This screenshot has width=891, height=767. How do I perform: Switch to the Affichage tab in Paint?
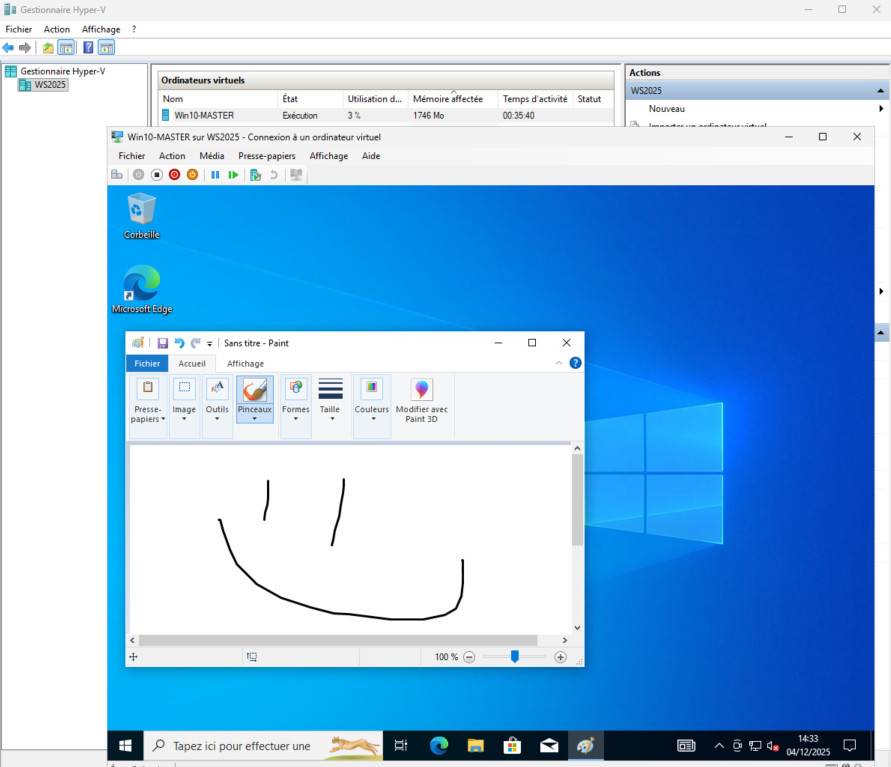coord(245,364)
